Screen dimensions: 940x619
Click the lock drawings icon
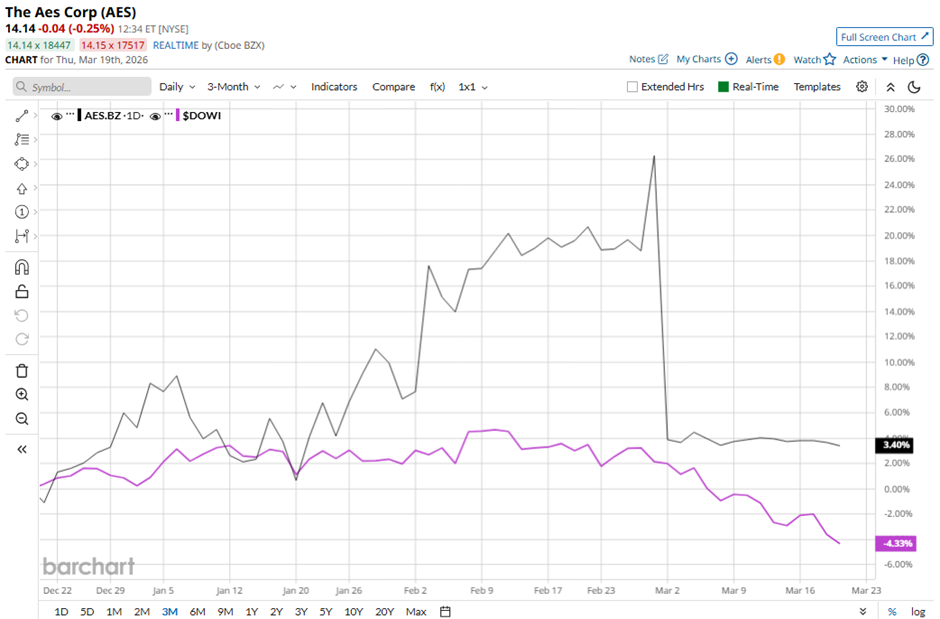tap(22, 291)
